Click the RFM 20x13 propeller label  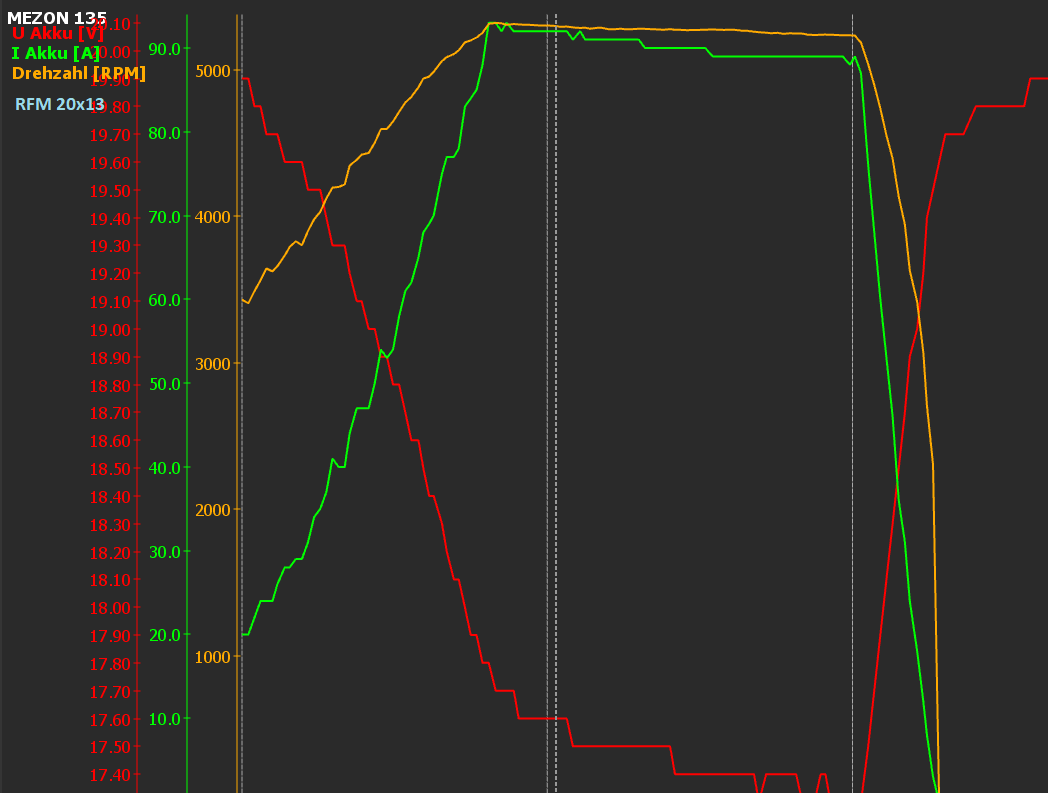(60, 104)
